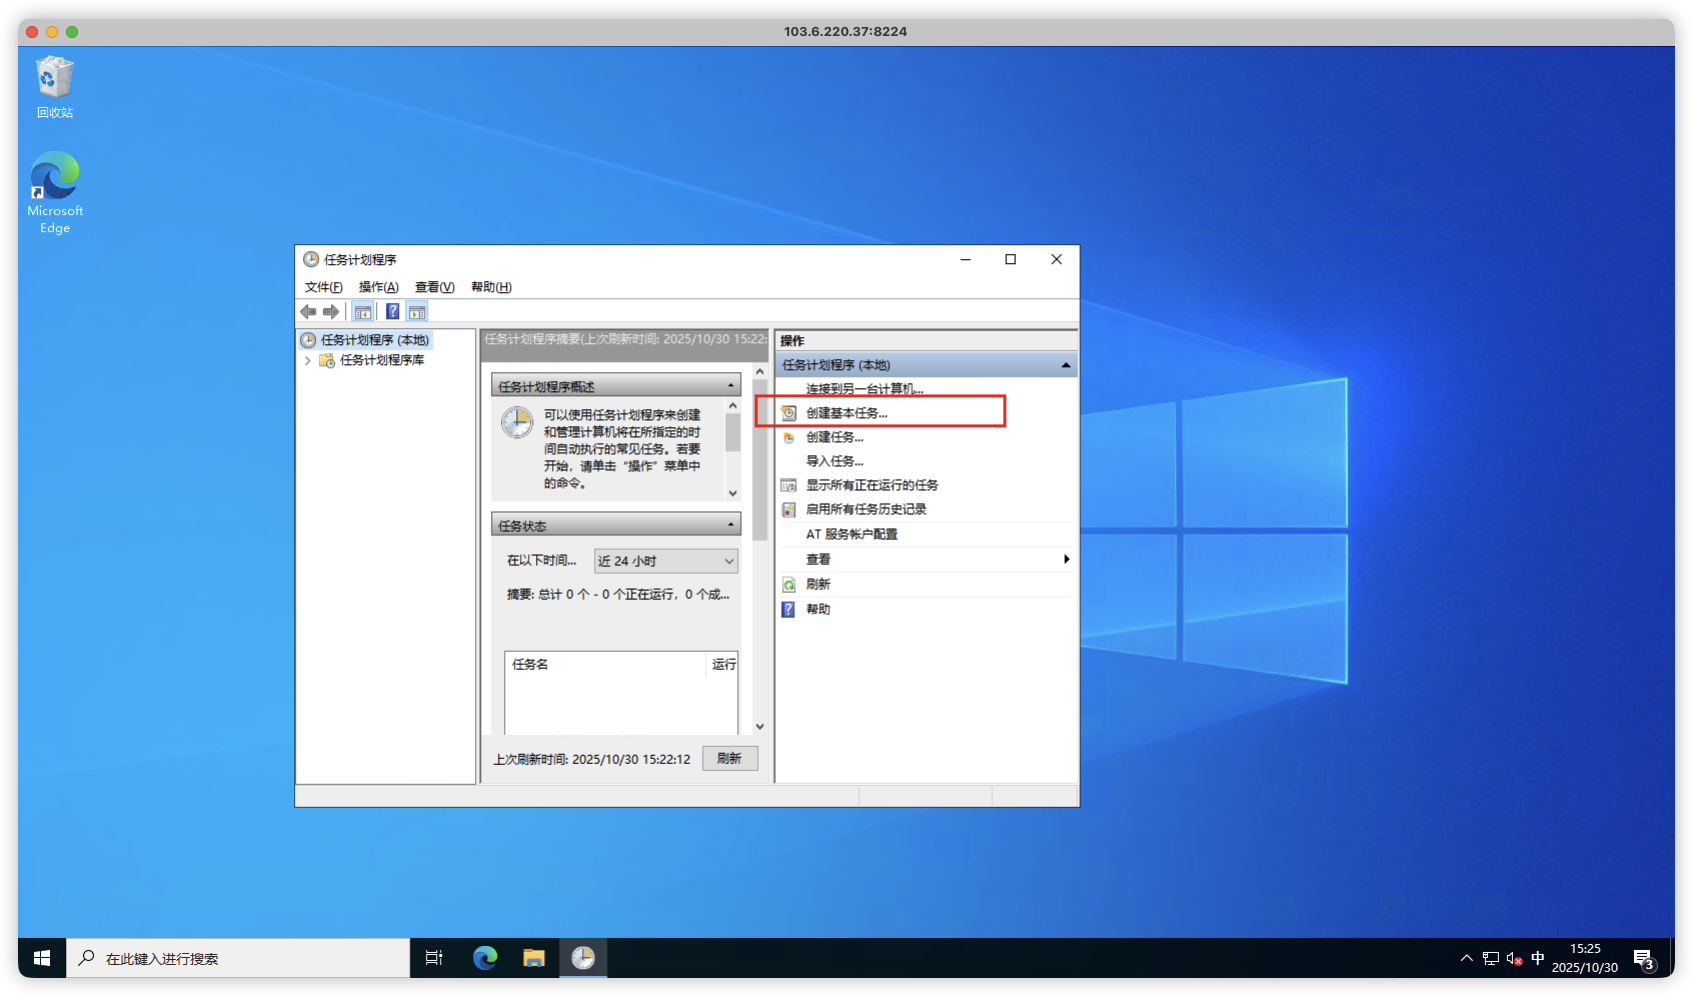
Task: Open the 近 24 小时 time range dropdown
Action: click(x=728, y=561)
